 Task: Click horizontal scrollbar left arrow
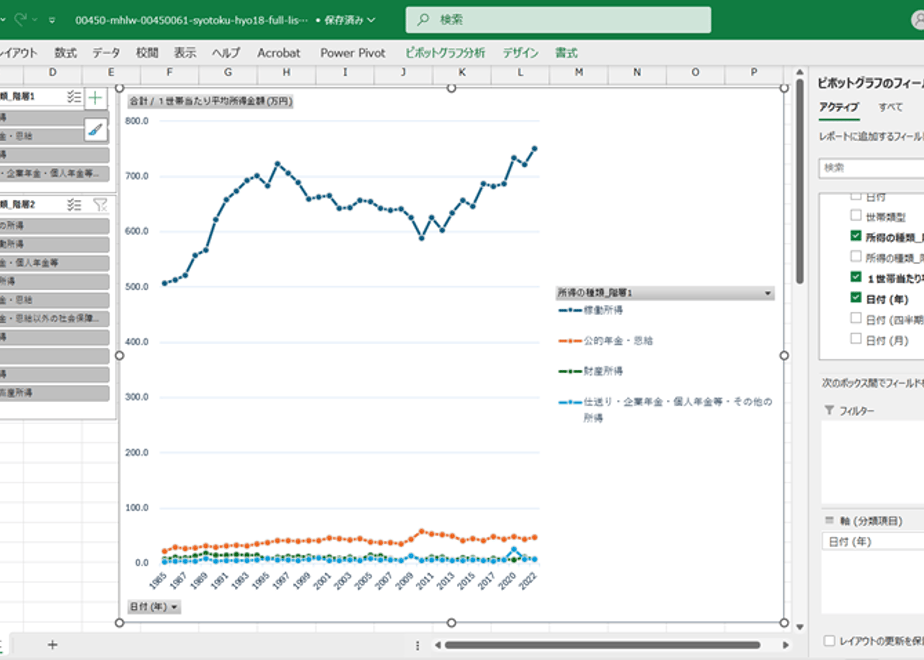[437, 645]
